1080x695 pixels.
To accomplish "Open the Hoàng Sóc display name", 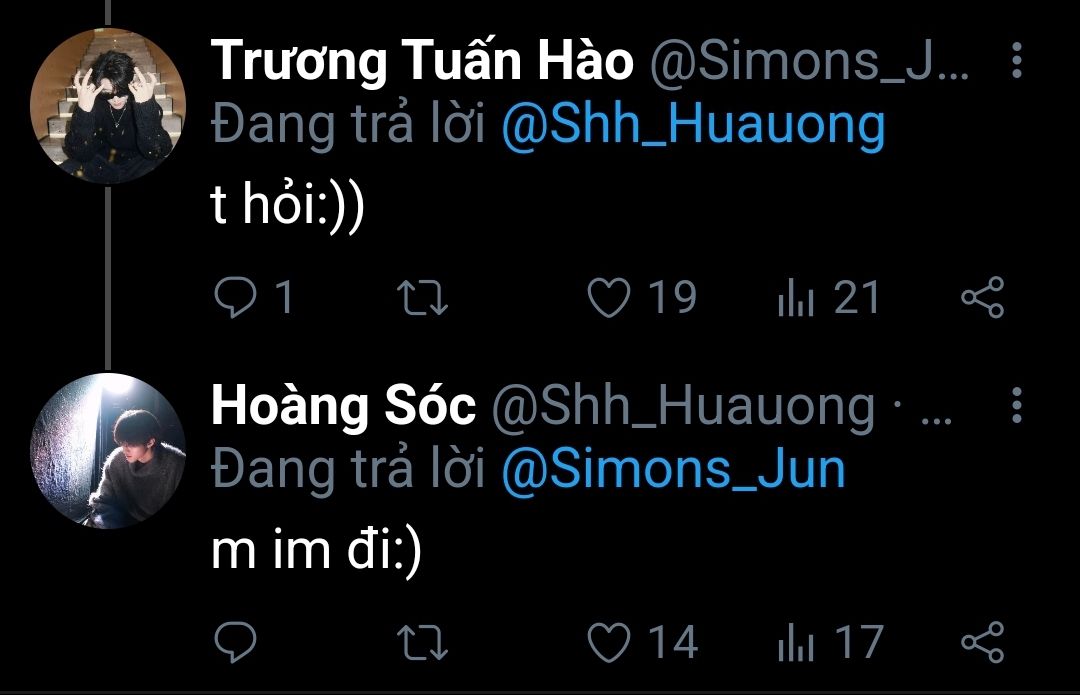I will point(343,406).
